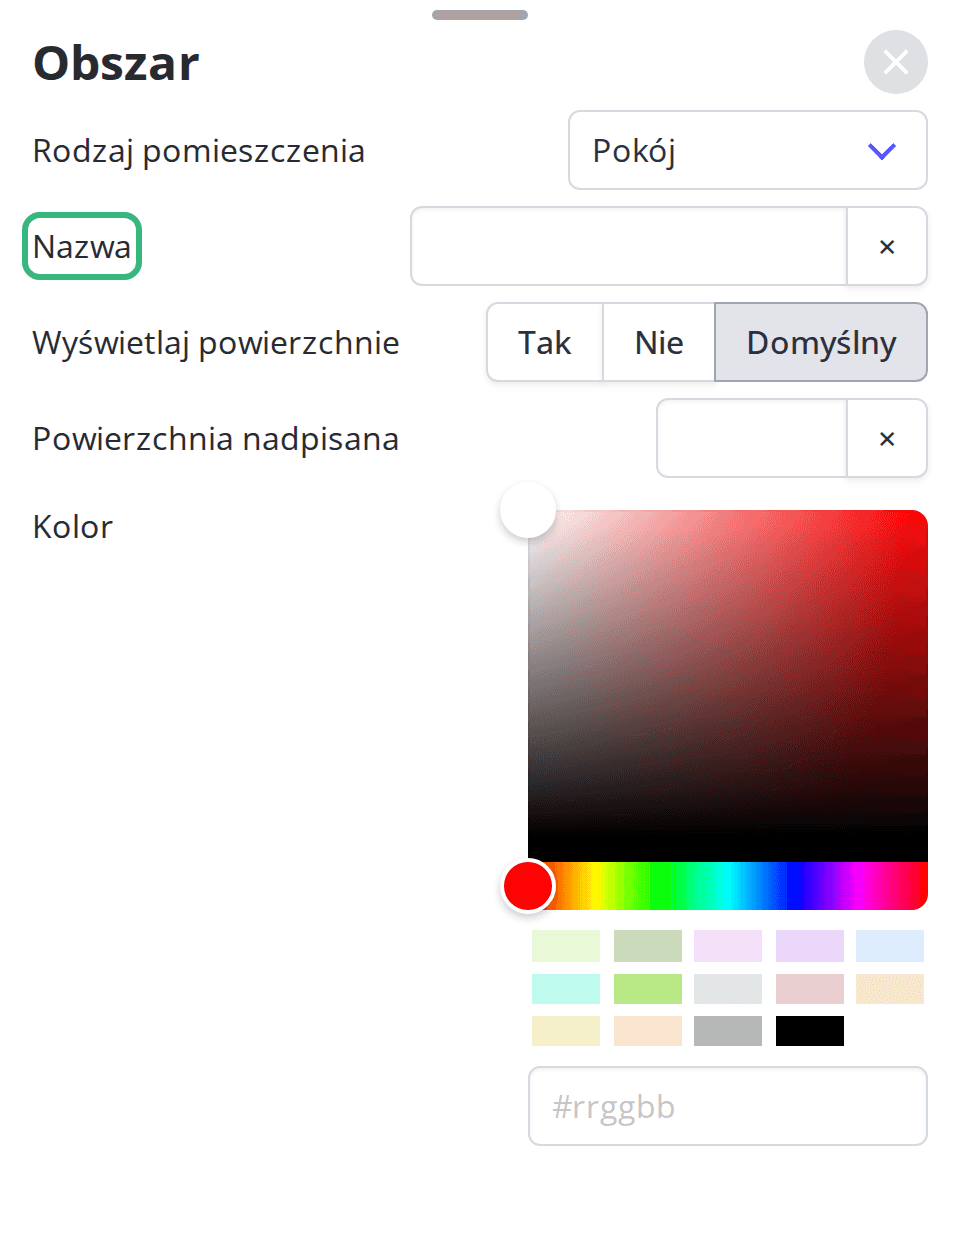Pick the light gray swatch in second row
The image size is (960, 1240).
click(x=728, y=989)
